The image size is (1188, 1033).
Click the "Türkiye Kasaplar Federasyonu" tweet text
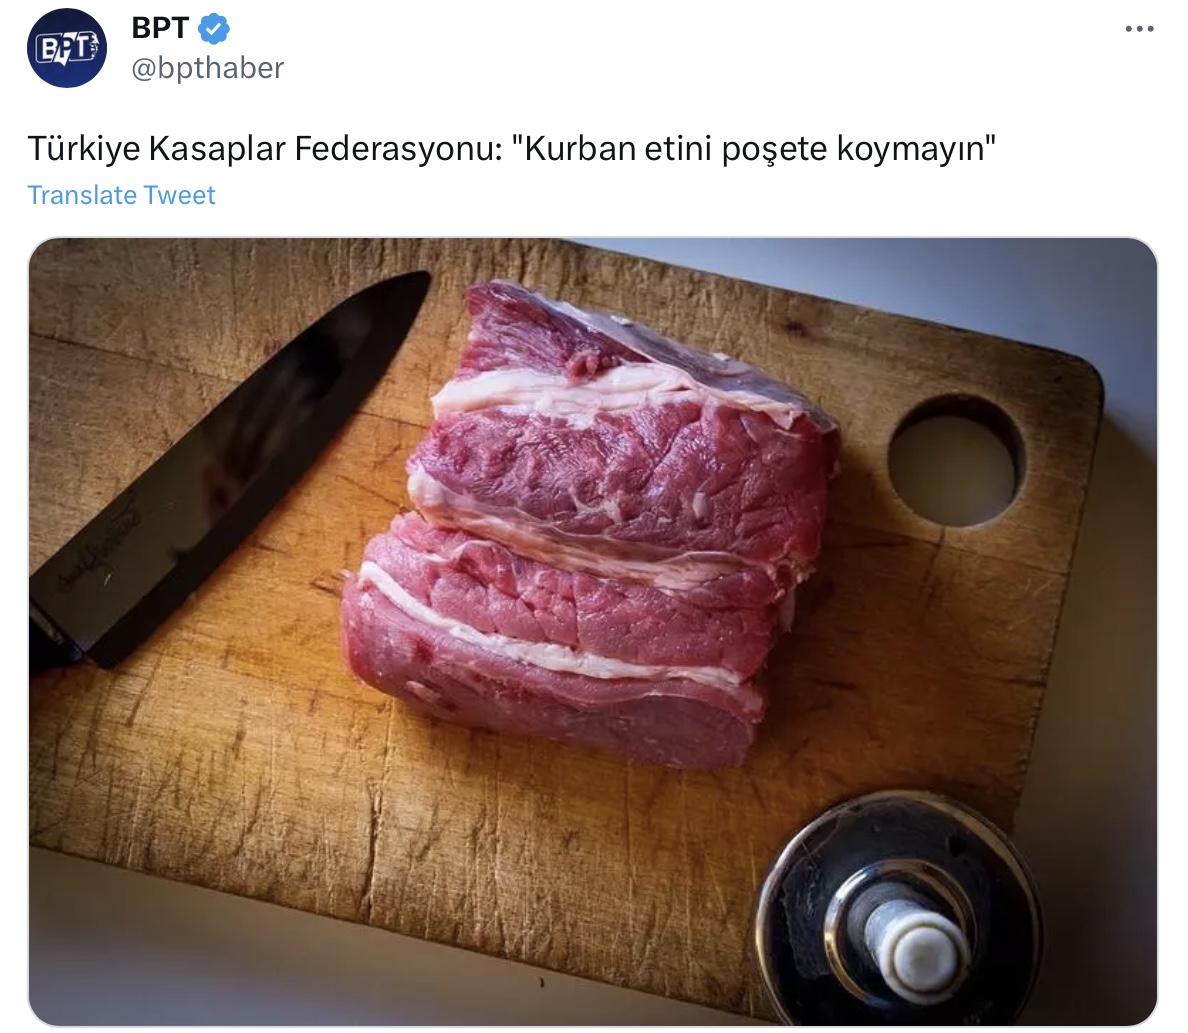point(265,149)
